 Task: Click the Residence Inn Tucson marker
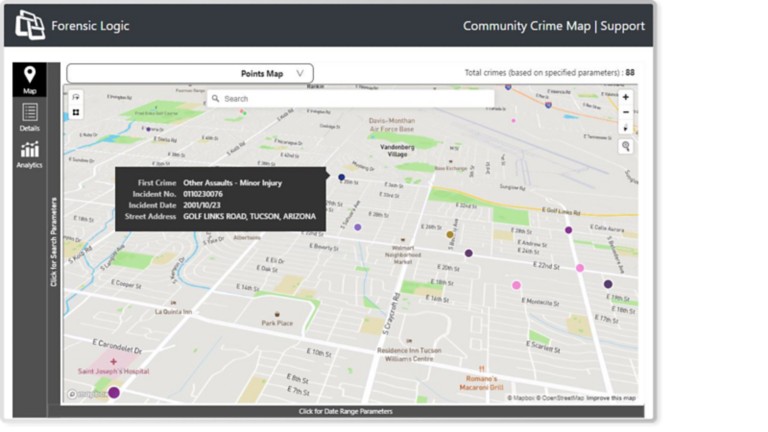click(x=409, y=341)
